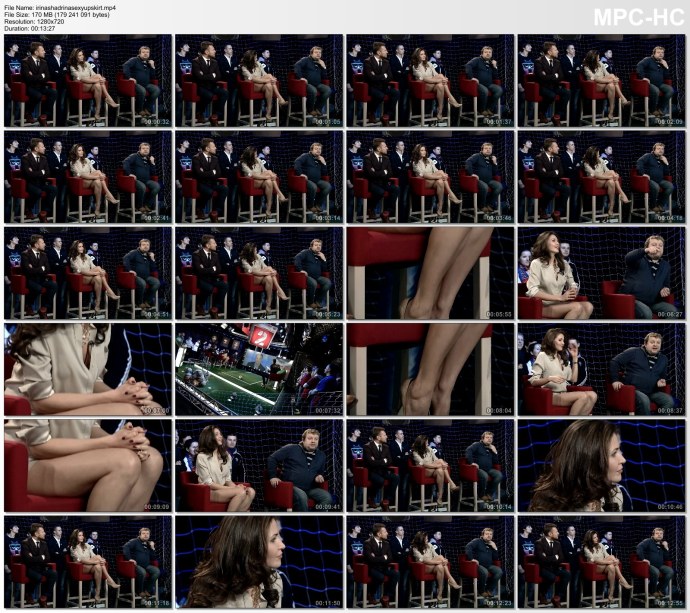Click the MPC-HC logo in the header
The width and height of the screenshot is (690, 613).
coord(636,17)
